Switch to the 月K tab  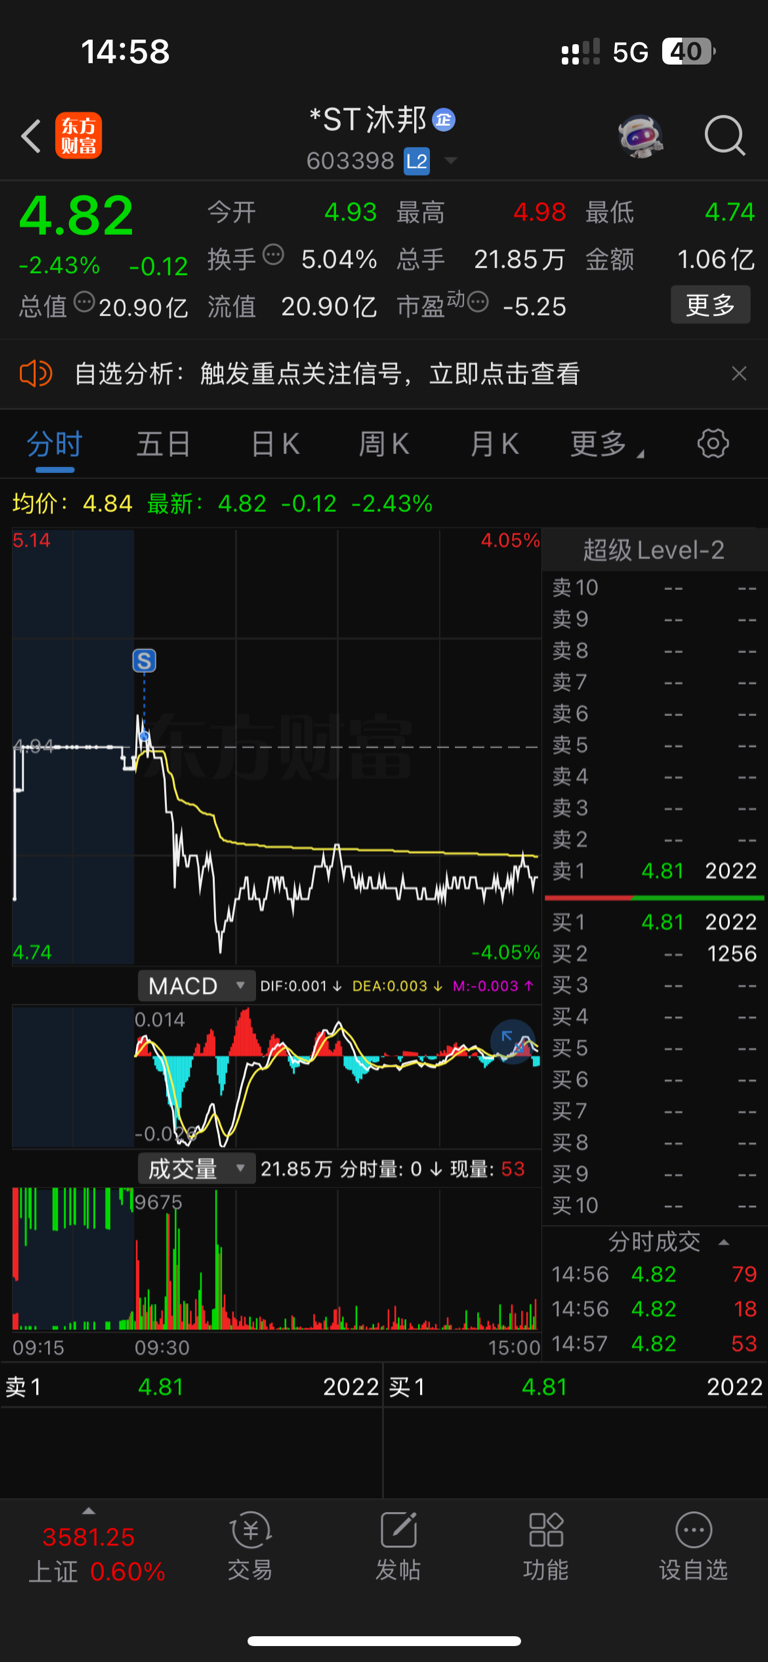494,444
